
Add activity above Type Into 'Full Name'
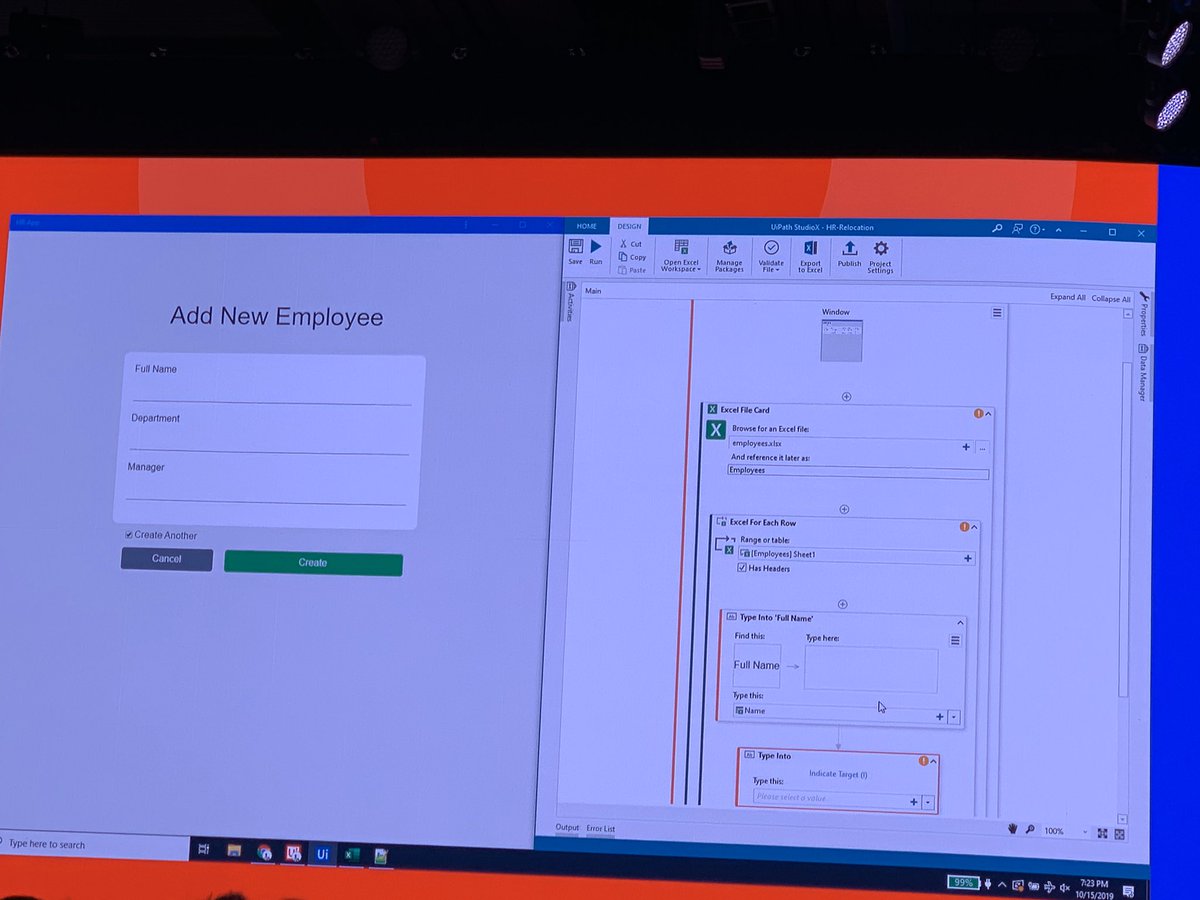[x=842, y=604]
